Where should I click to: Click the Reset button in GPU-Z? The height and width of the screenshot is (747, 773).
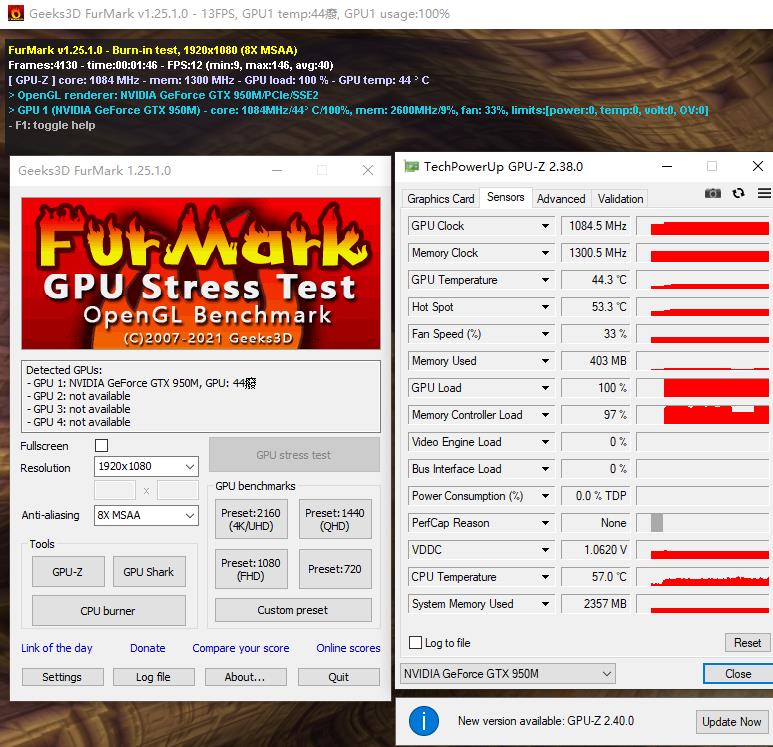[x=747, y=642]
